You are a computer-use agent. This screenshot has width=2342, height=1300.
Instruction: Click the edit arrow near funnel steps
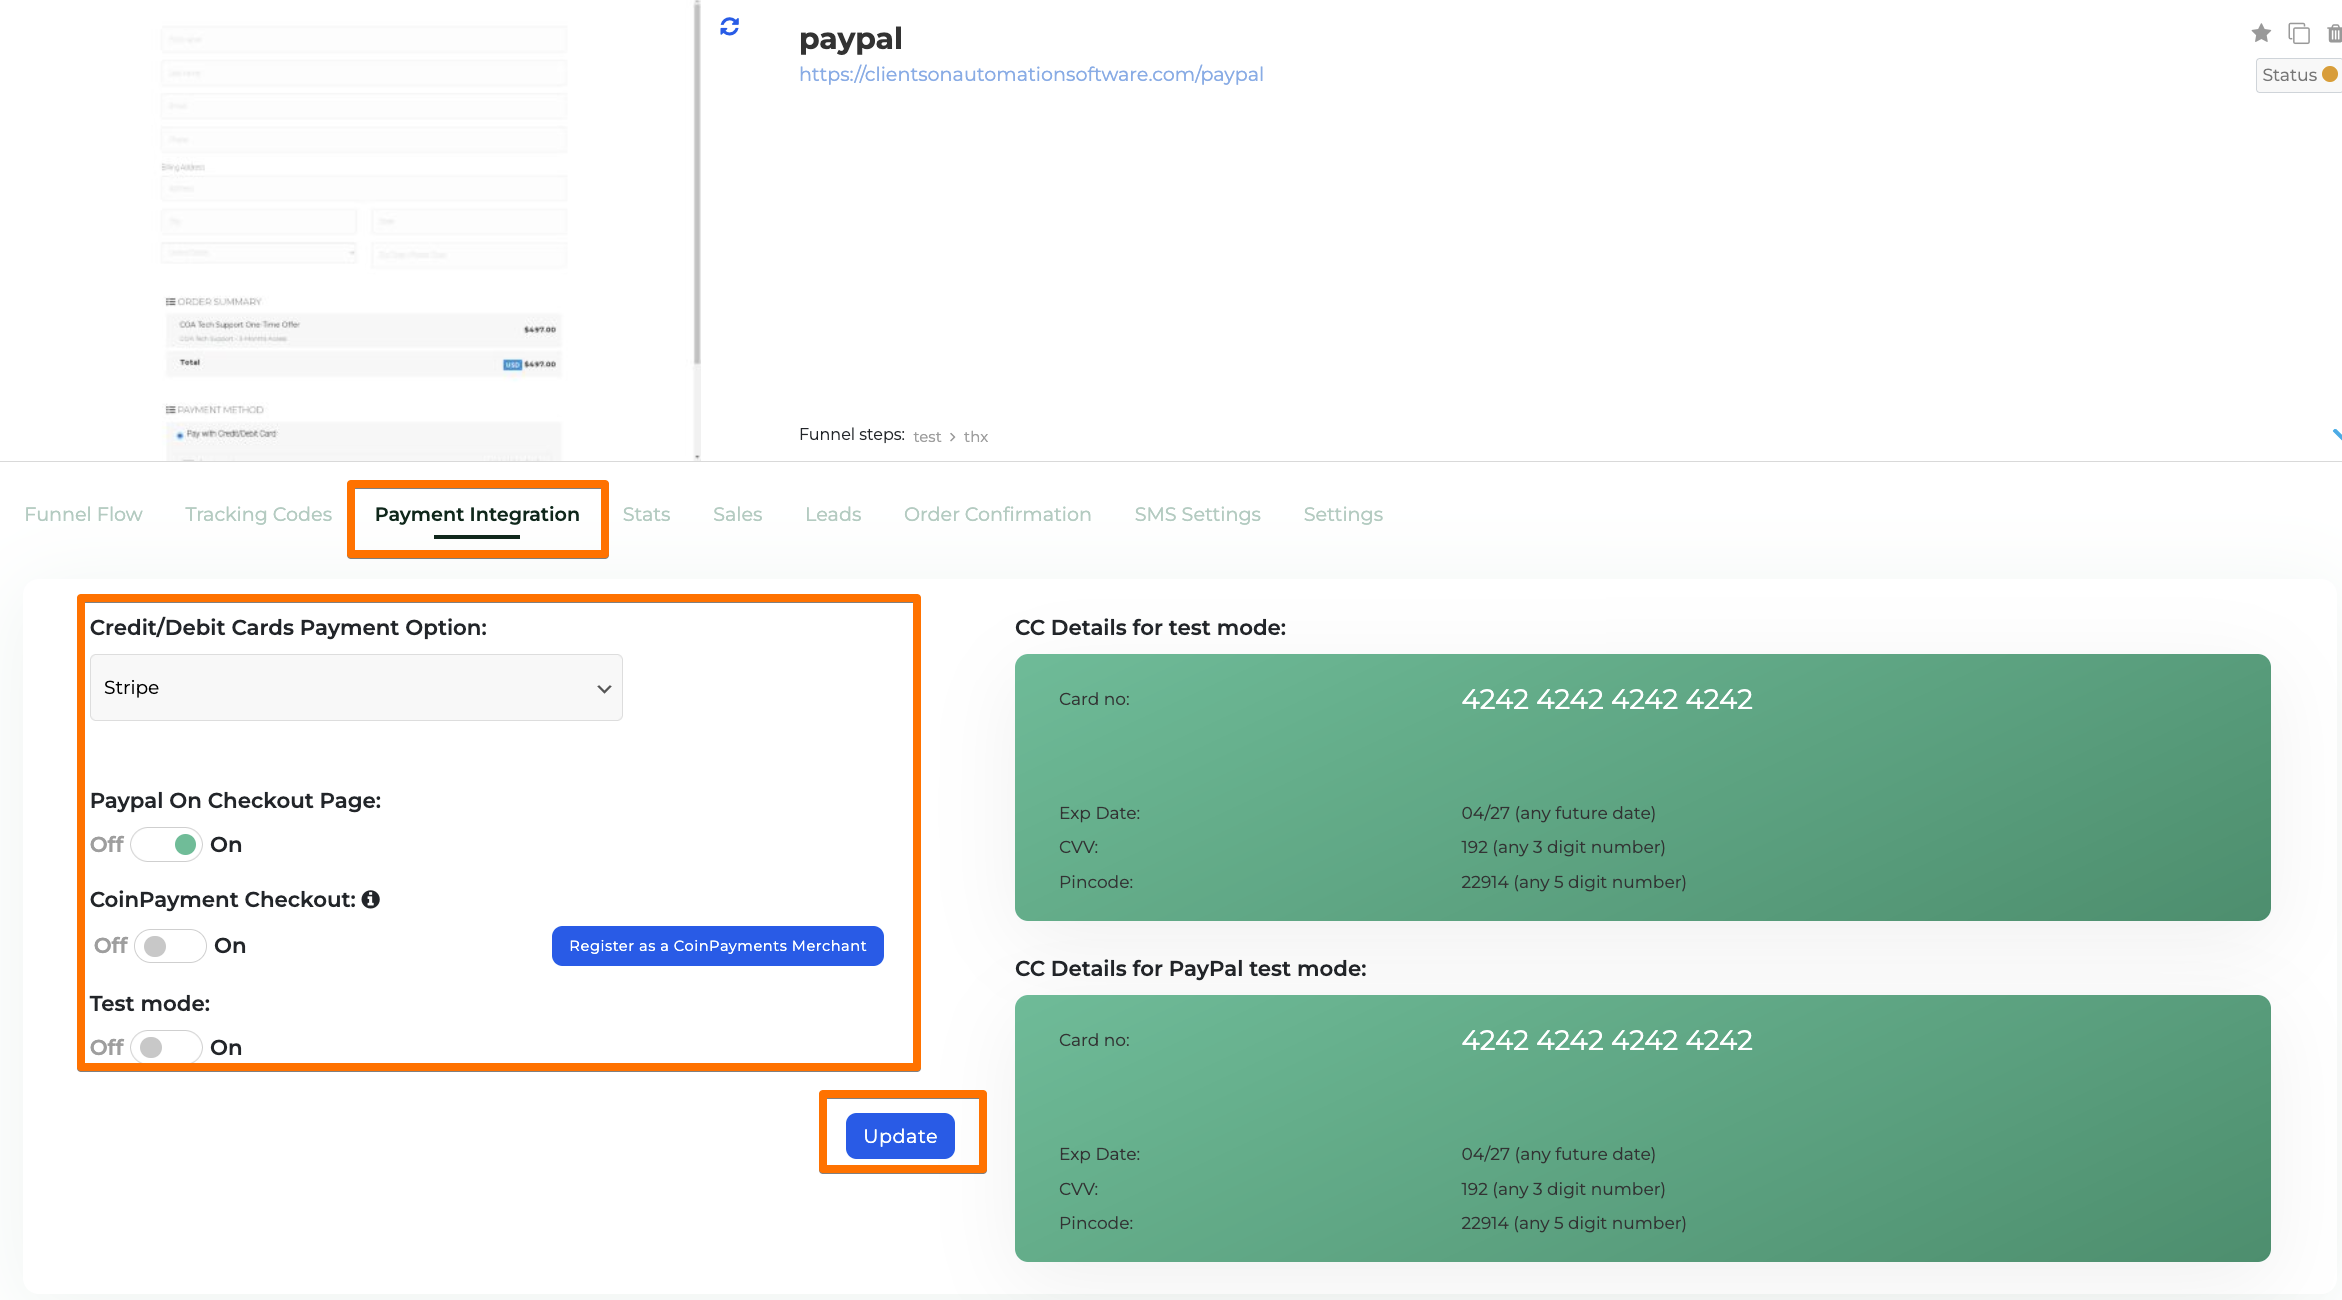(x=2336, y=435)
